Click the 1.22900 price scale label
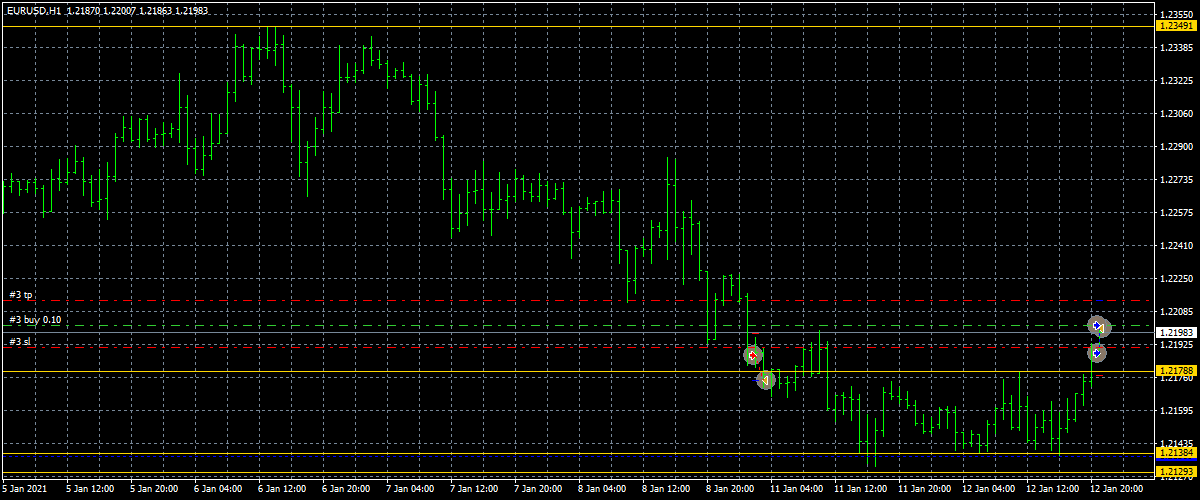 pyautogui.click(x=1174, y=147)
